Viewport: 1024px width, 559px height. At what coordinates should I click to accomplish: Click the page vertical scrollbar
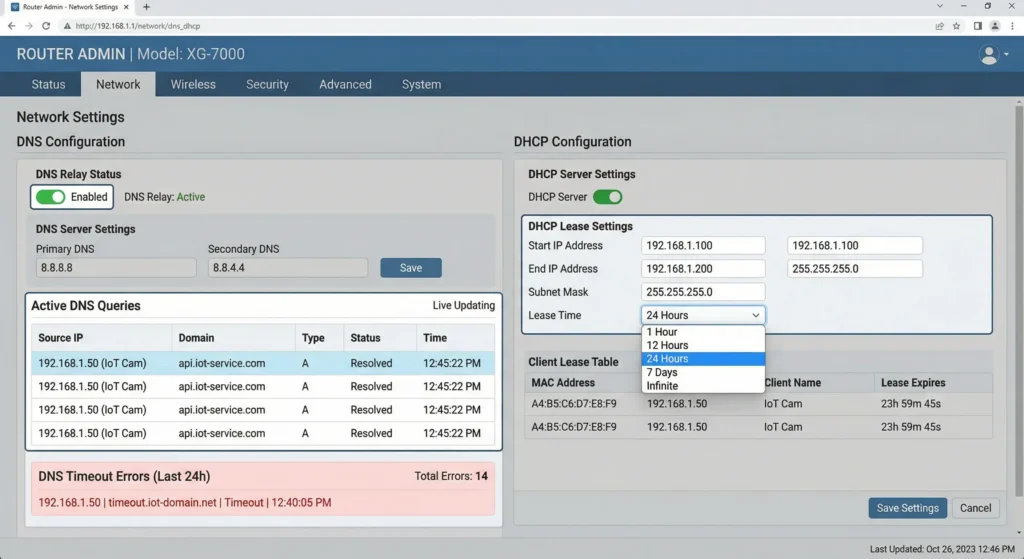point(1019,300)
